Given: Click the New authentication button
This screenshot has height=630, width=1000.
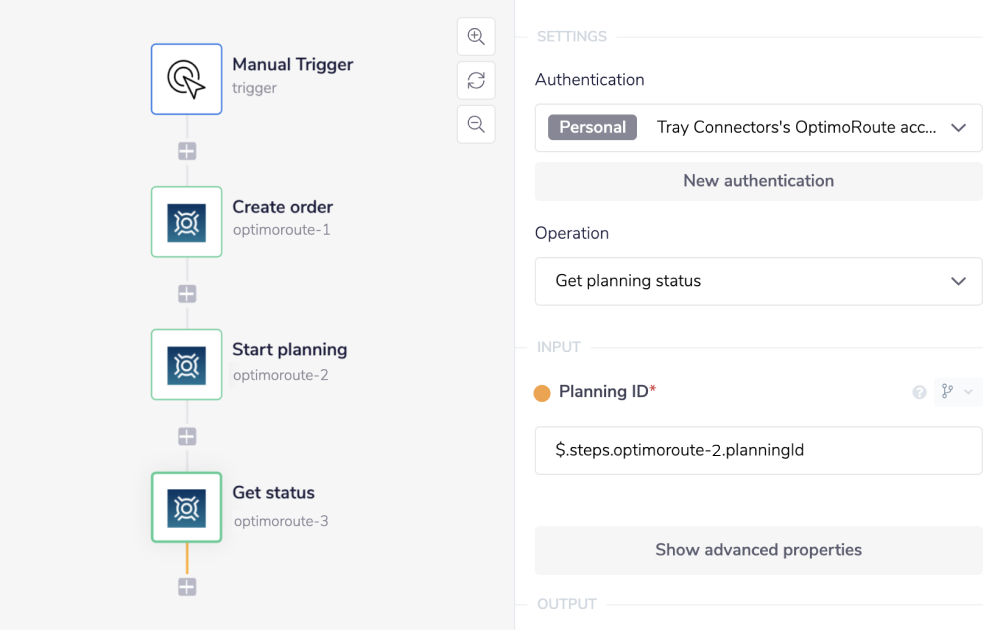Looking at the screenshot, I should point(758,181).
